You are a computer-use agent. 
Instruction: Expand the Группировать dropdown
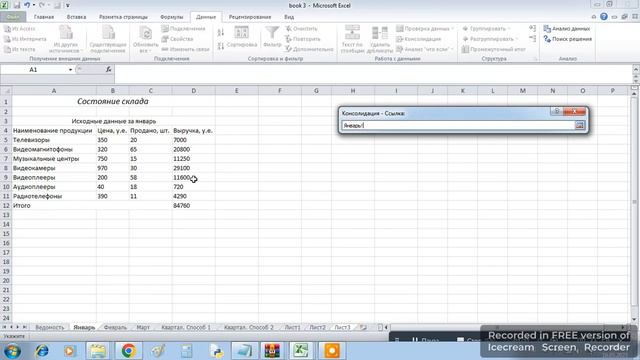(509, 29)
